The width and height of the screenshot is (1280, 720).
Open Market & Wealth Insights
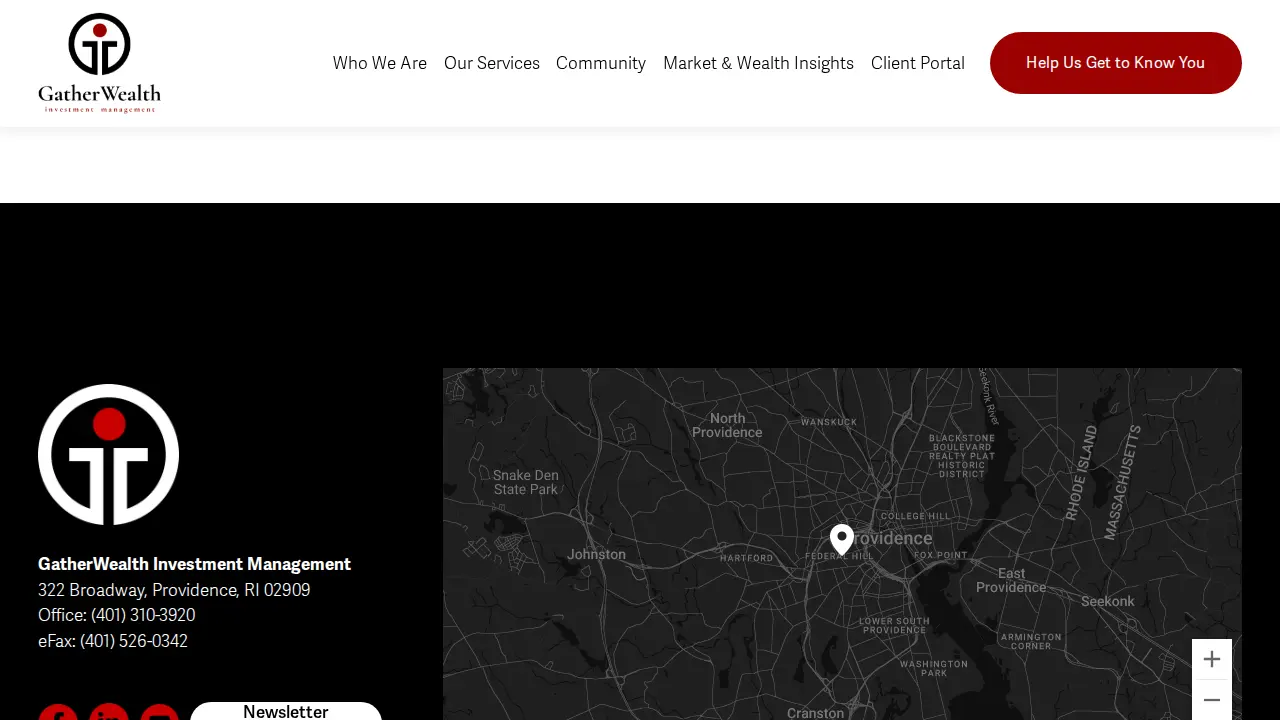pos(758,63)
